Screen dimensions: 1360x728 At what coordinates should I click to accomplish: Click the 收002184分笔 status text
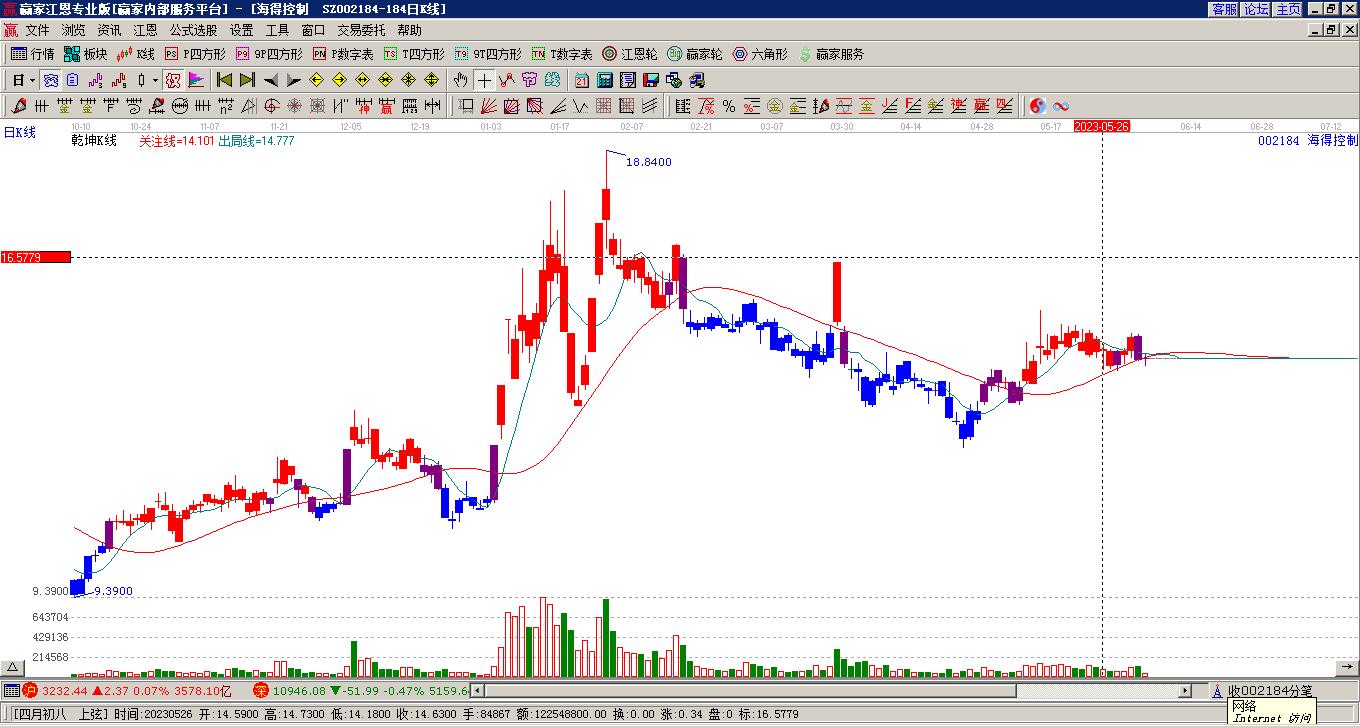click(1270, 691)
